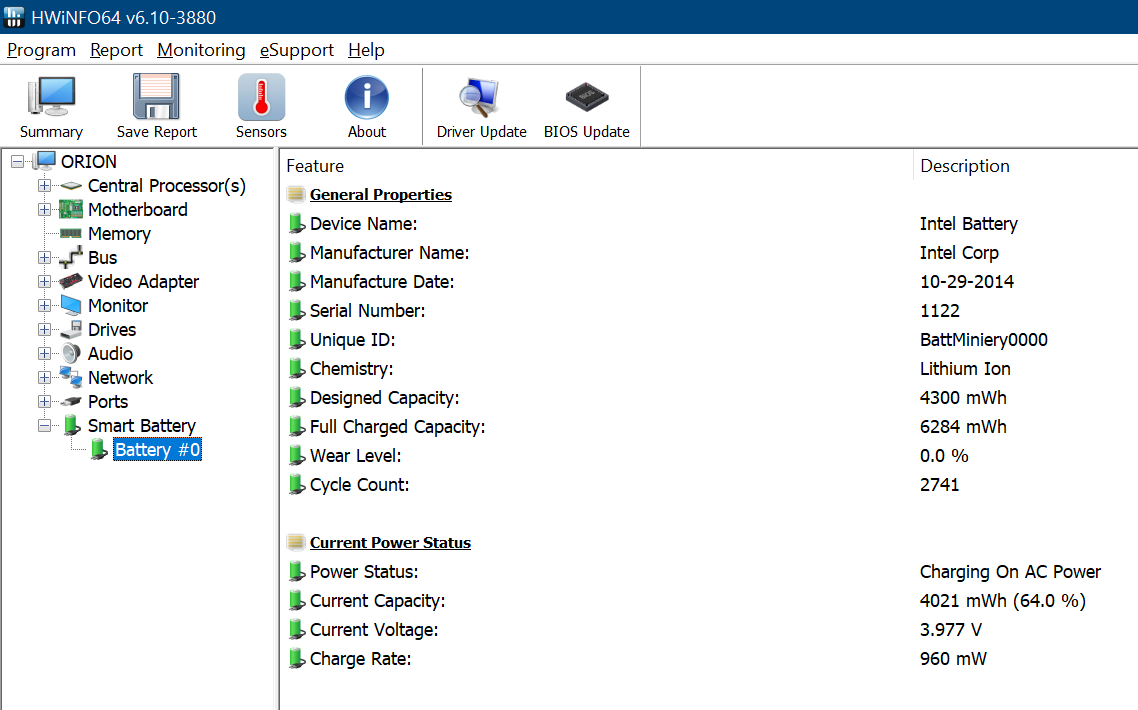1138x710 pixels.
Task: Click General Properties section icon
Action: coord(295,195)
